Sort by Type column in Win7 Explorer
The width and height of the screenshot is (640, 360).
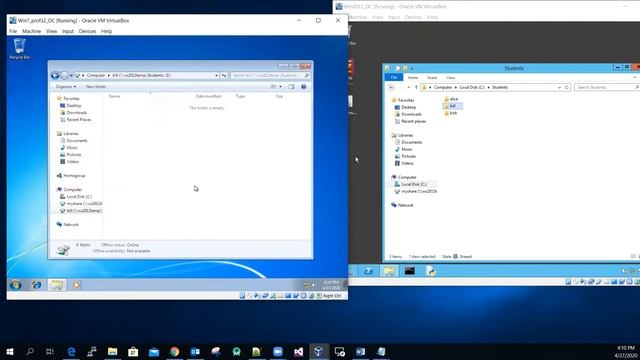coord(240,96)
